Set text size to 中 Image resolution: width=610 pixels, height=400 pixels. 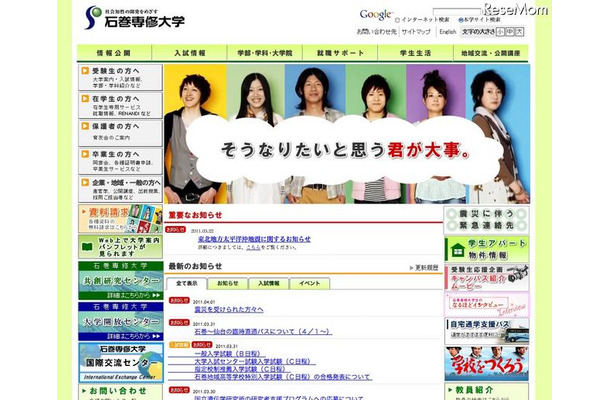click(x=510, y=32)
